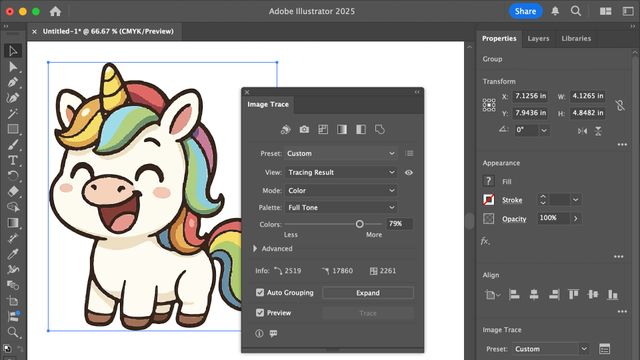Select the Shape Builder tool
Screen dimensions: 640x360
pos(13,207)
